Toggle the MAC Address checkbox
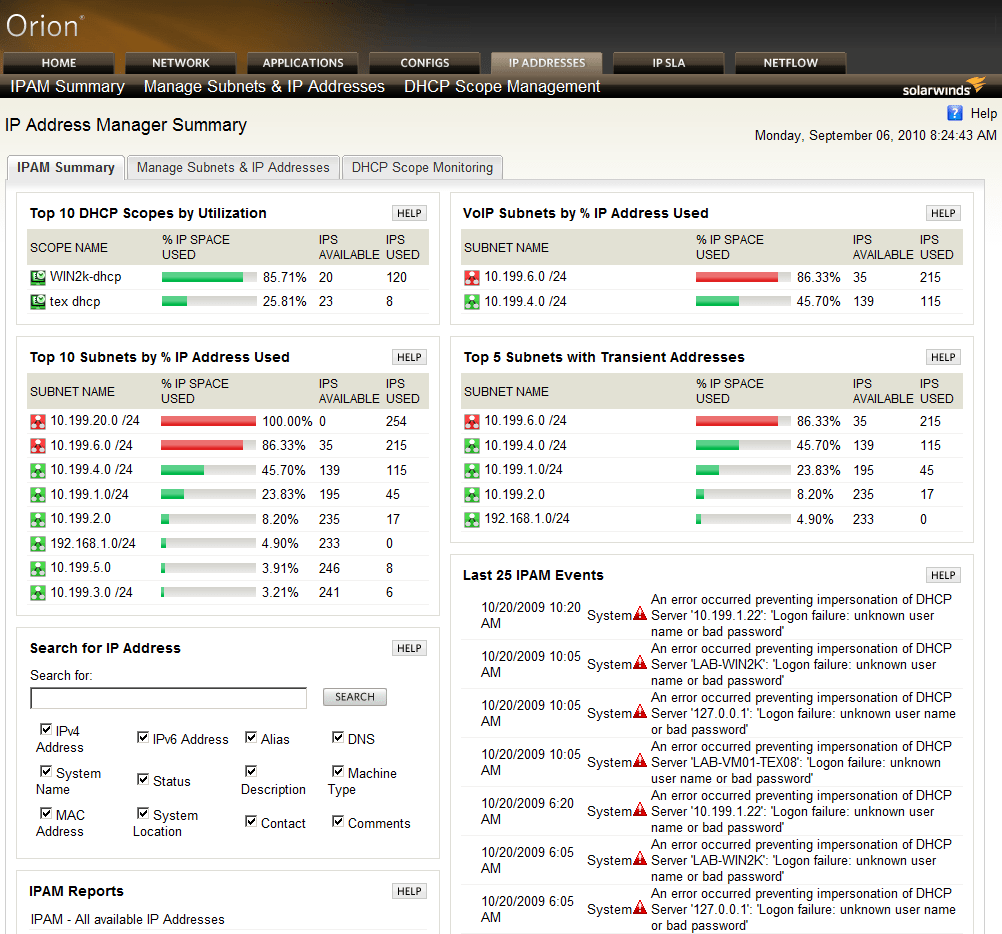 45,812
